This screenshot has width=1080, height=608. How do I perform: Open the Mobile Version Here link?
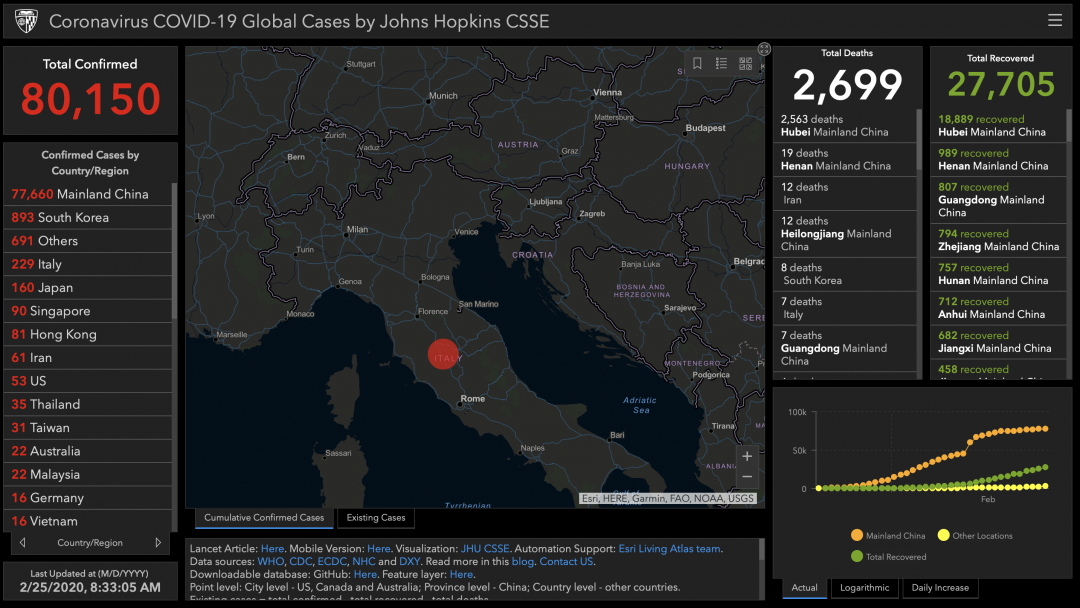[378, 549]
